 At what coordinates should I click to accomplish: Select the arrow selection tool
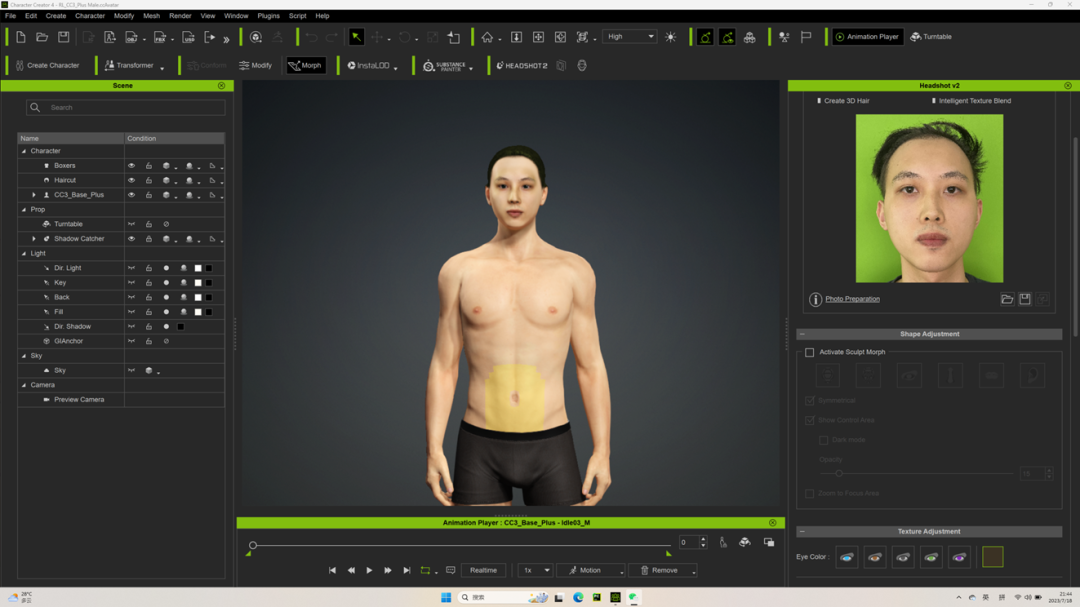356,37
